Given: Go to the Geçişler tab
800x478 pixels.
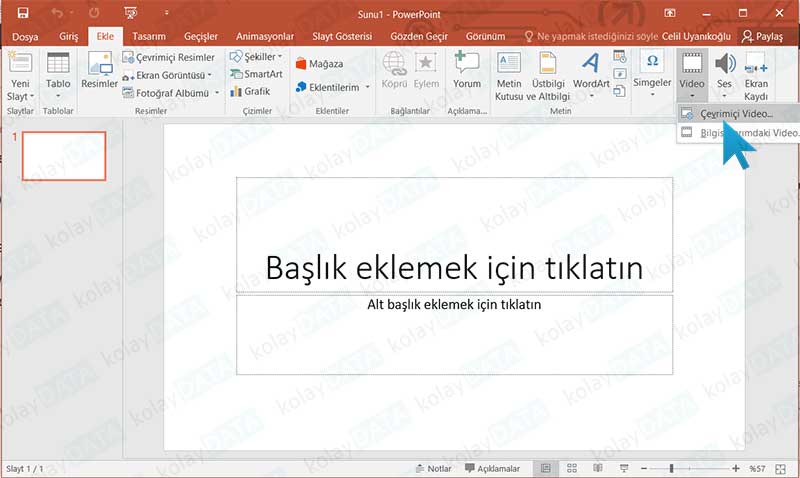Looking at the screenshot, I should click(x=201, y=36).
